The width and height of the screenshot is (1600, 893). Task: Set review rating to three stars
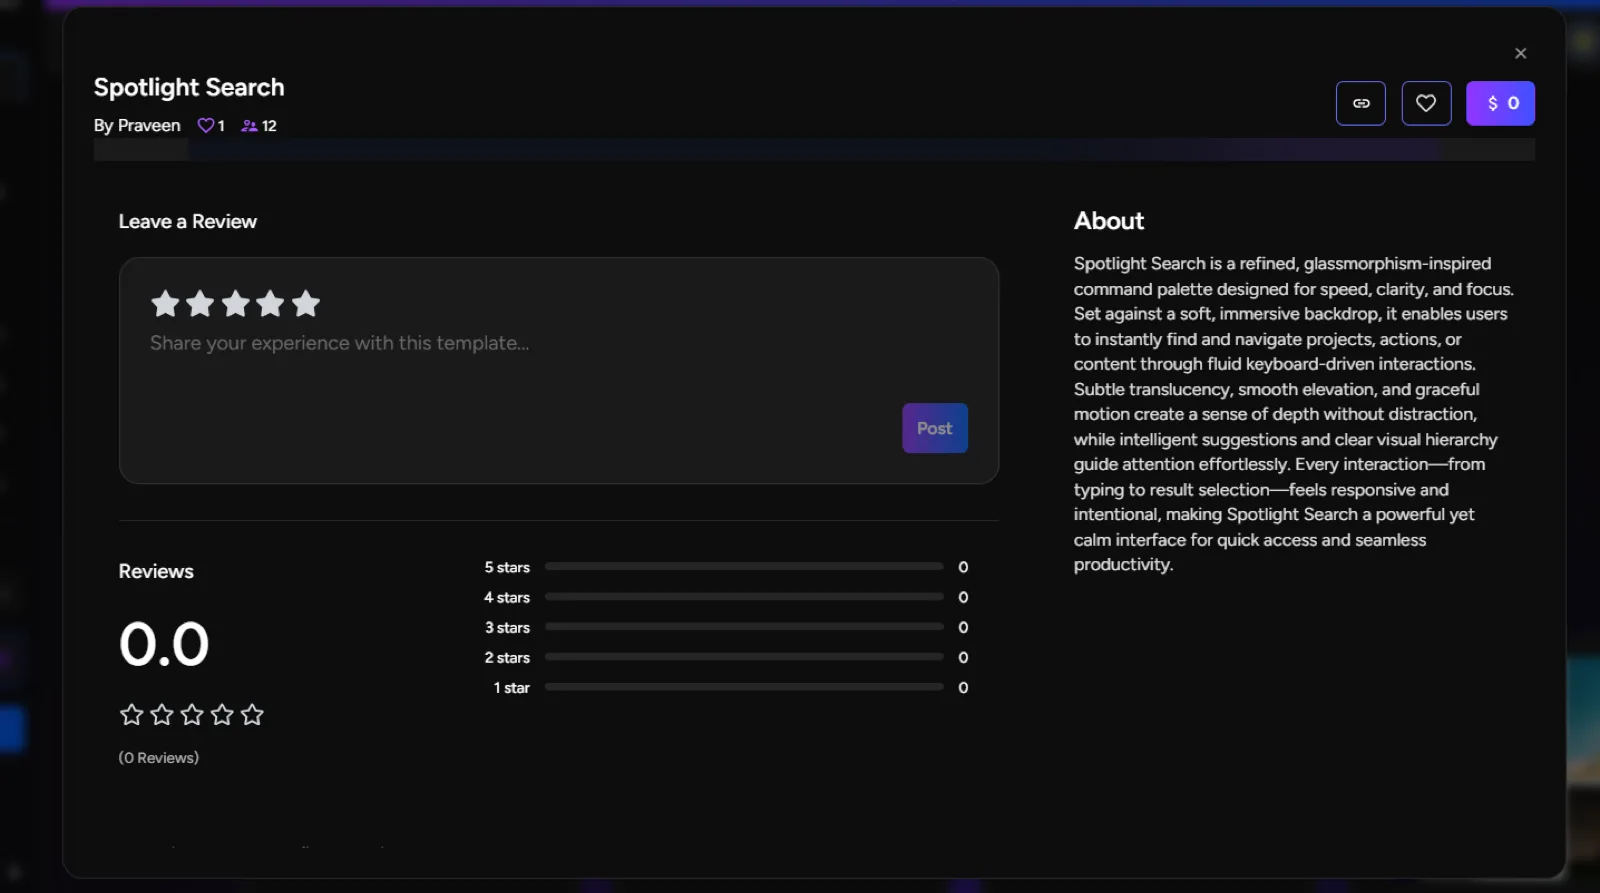(x=236, y=303)
